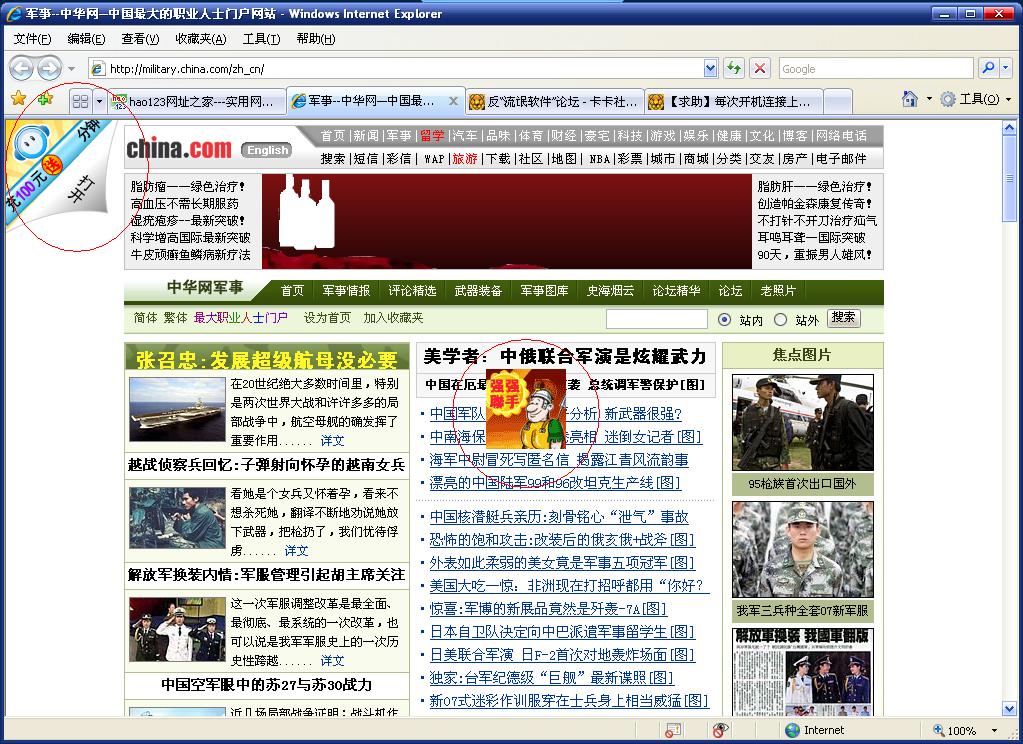The image size is (1023, 744).
Task: Open the search provider dropdown arrow
Action: coord(1005,68)
